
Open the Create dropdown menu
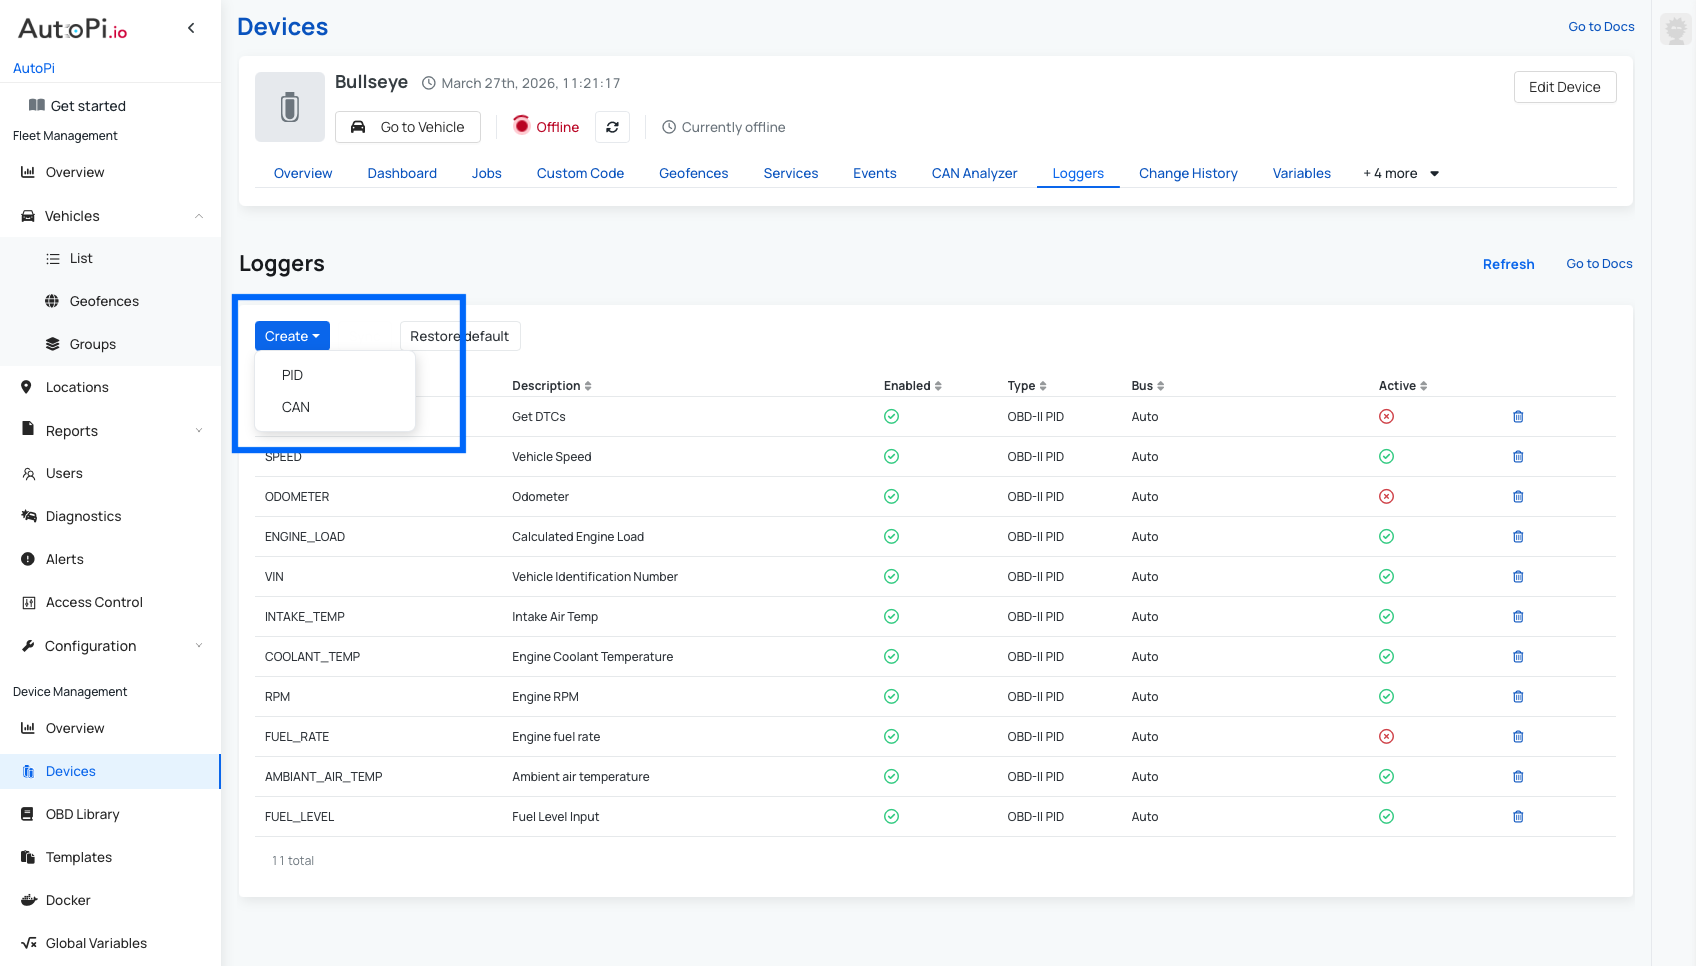291,335
